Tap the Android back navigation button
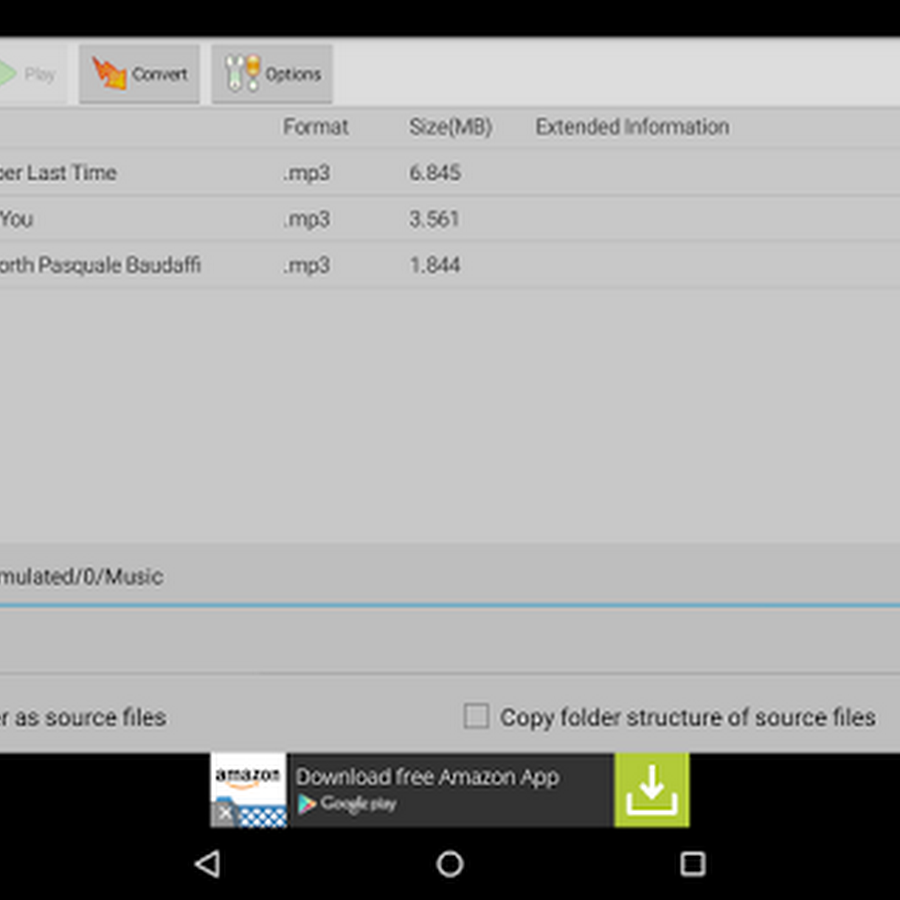 coord(207,864)
